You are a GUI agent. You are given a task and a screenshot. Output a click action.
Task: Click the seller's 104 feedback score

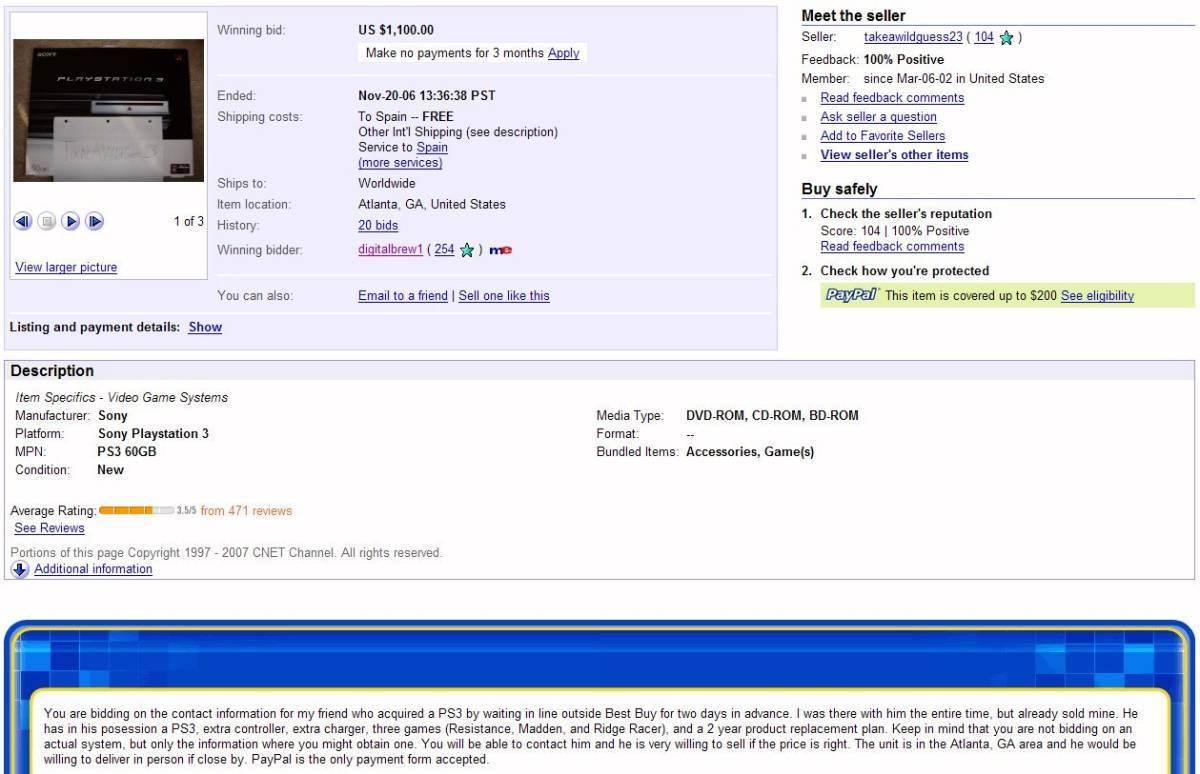click(984, 37)
